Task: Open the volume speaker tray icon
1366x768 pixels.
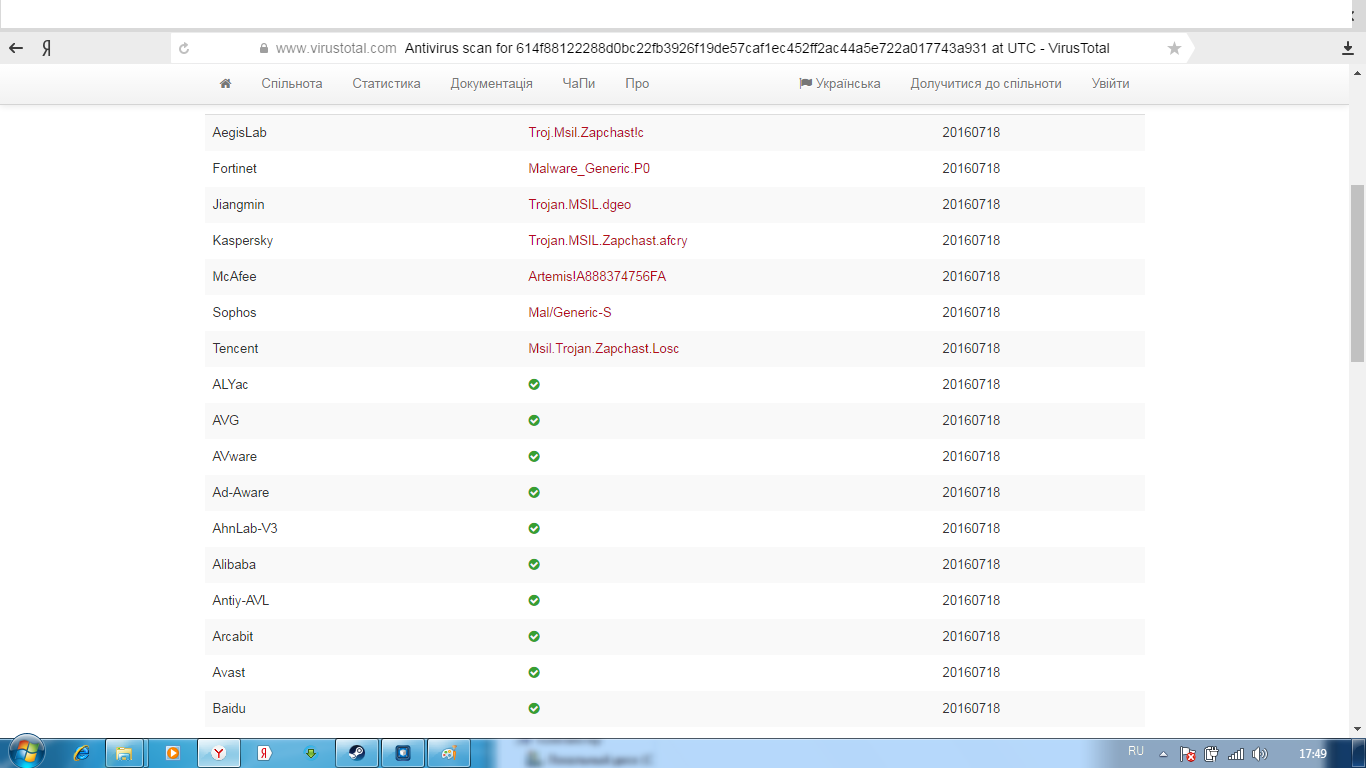Action: point(1259,754)
